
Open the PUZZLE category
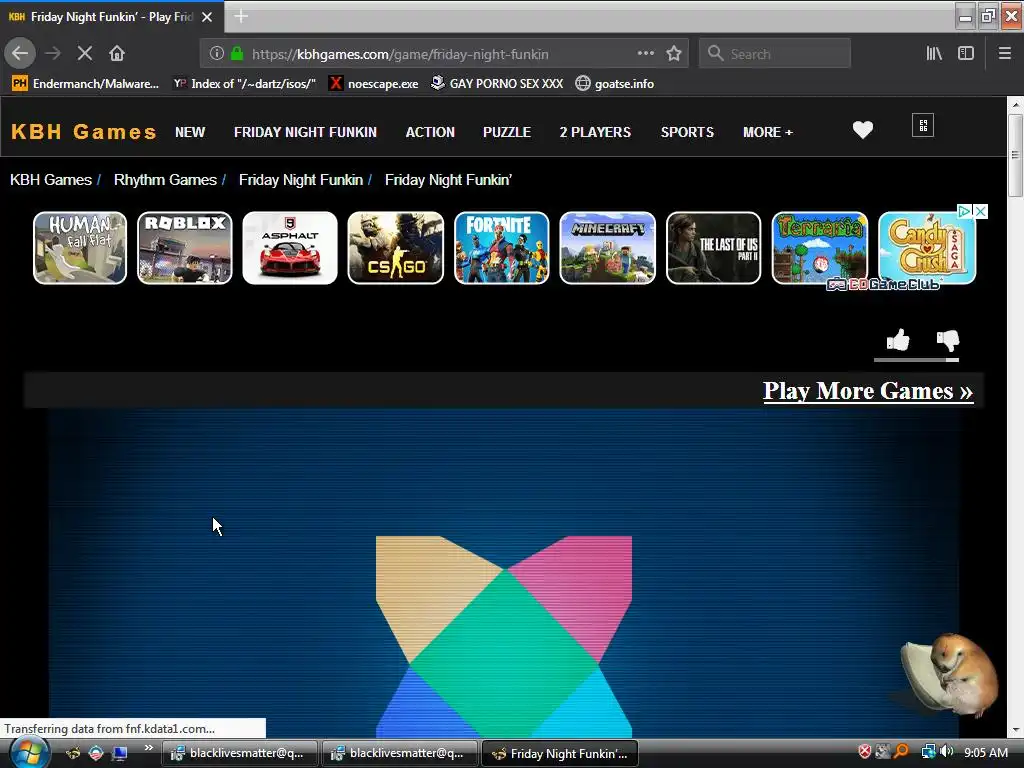507,132
